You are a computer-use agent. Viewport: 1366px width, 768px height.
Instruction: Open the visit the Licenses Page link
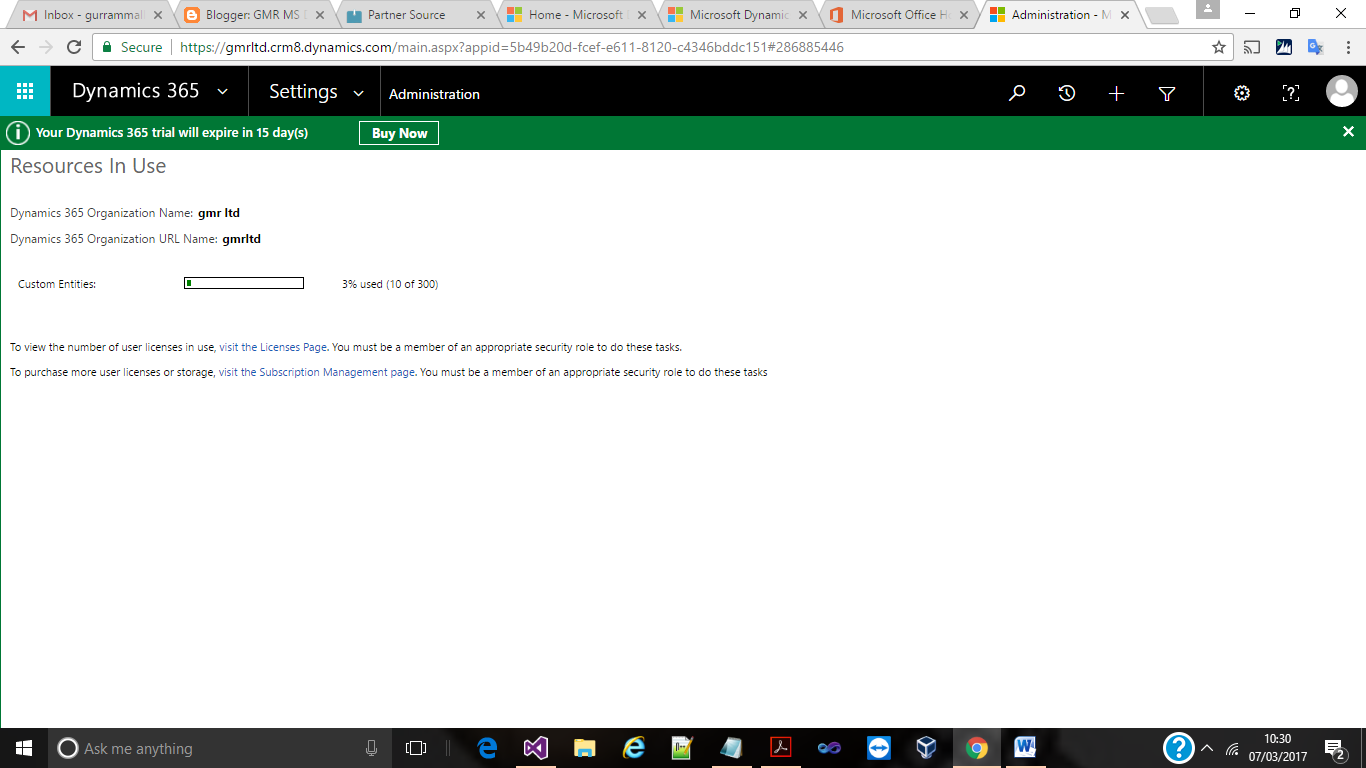point(273,347)
